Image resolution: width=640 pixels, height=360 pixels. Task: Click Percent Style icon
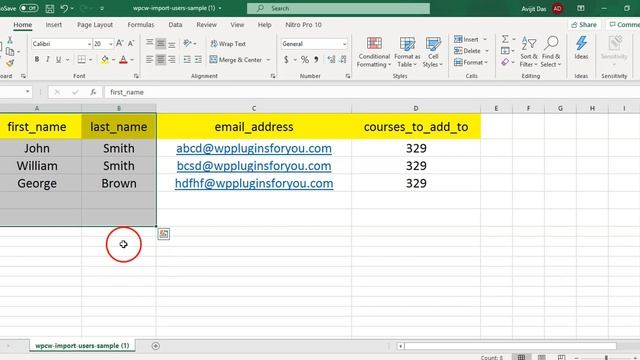304,60
